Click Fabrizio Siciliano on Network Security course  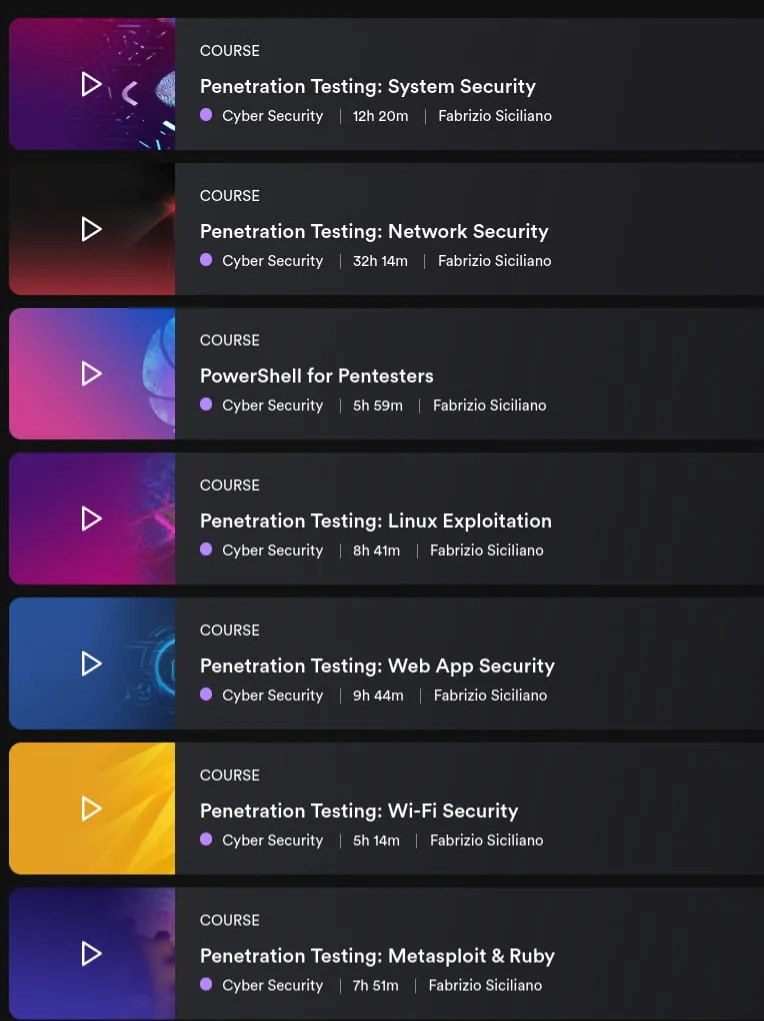[494, 261]
